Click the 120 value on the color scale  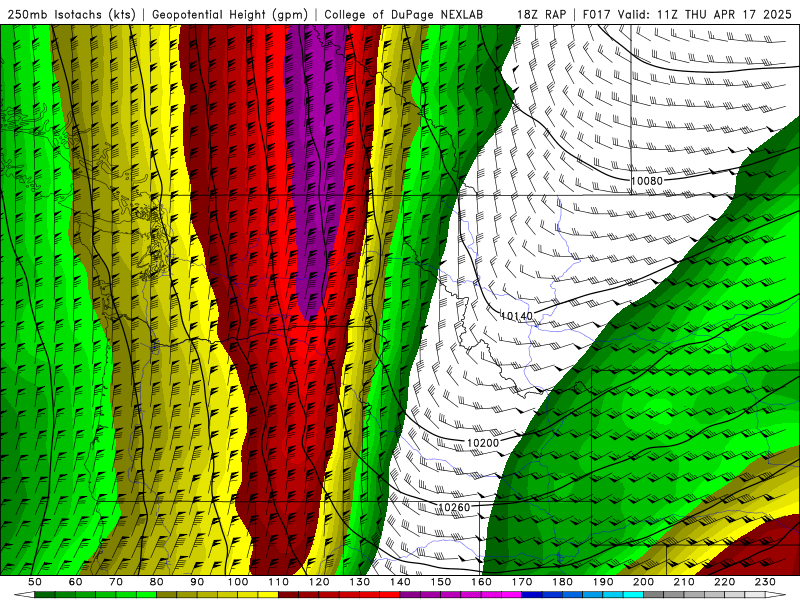point(319,582)
